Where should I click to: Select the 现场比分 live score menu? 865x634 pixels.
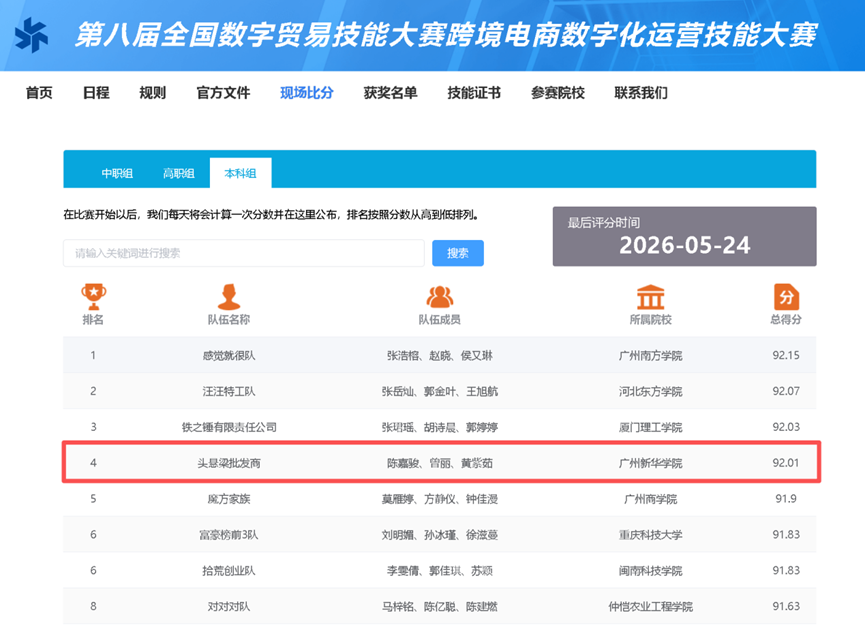307,93
